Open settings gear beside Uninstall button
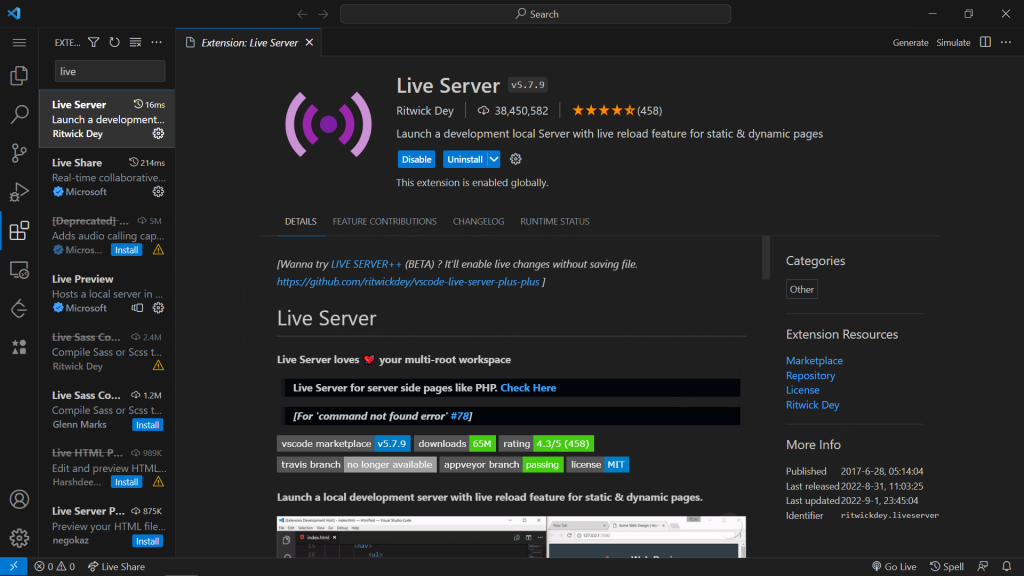Image resolution: width=1024 pixels, height=576 pixels. (x=515, y=159)
